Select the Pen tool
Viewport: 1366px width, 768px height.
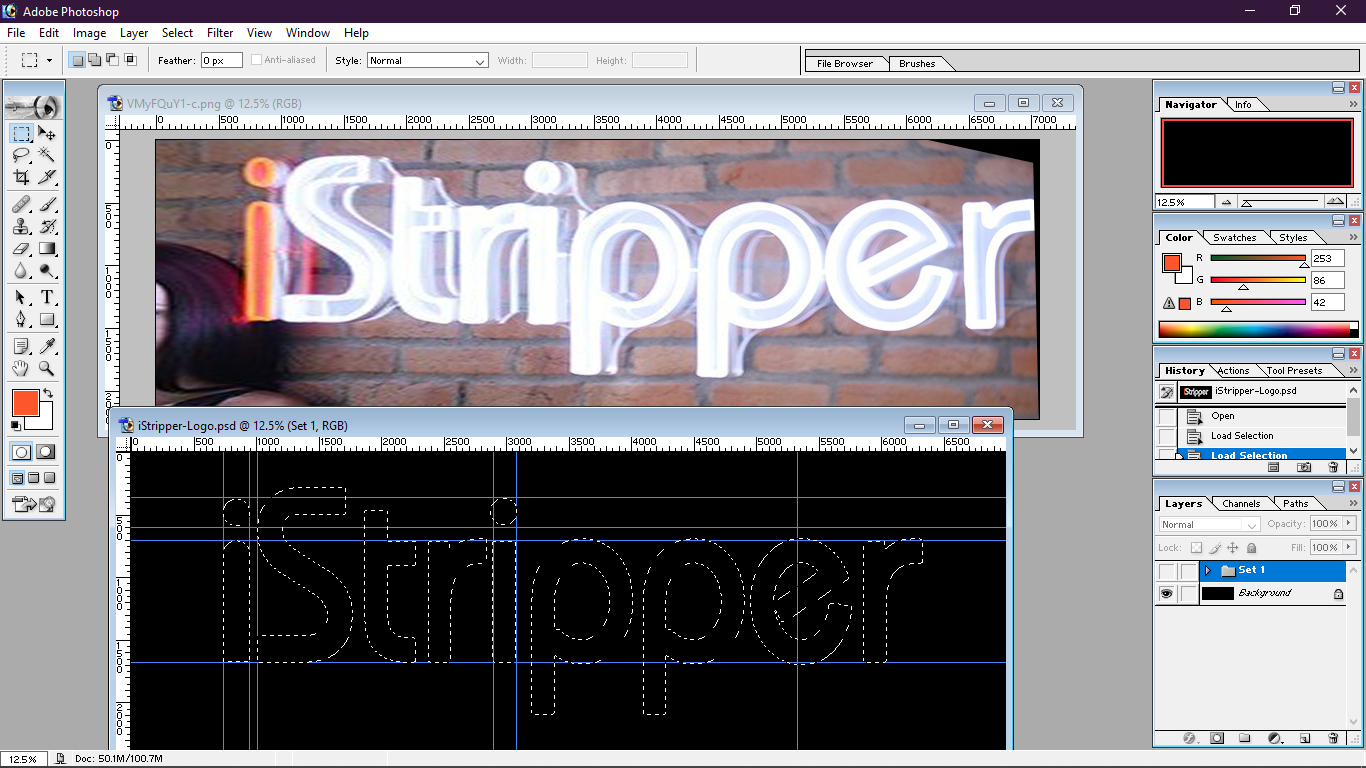click(x=21, y=319)
